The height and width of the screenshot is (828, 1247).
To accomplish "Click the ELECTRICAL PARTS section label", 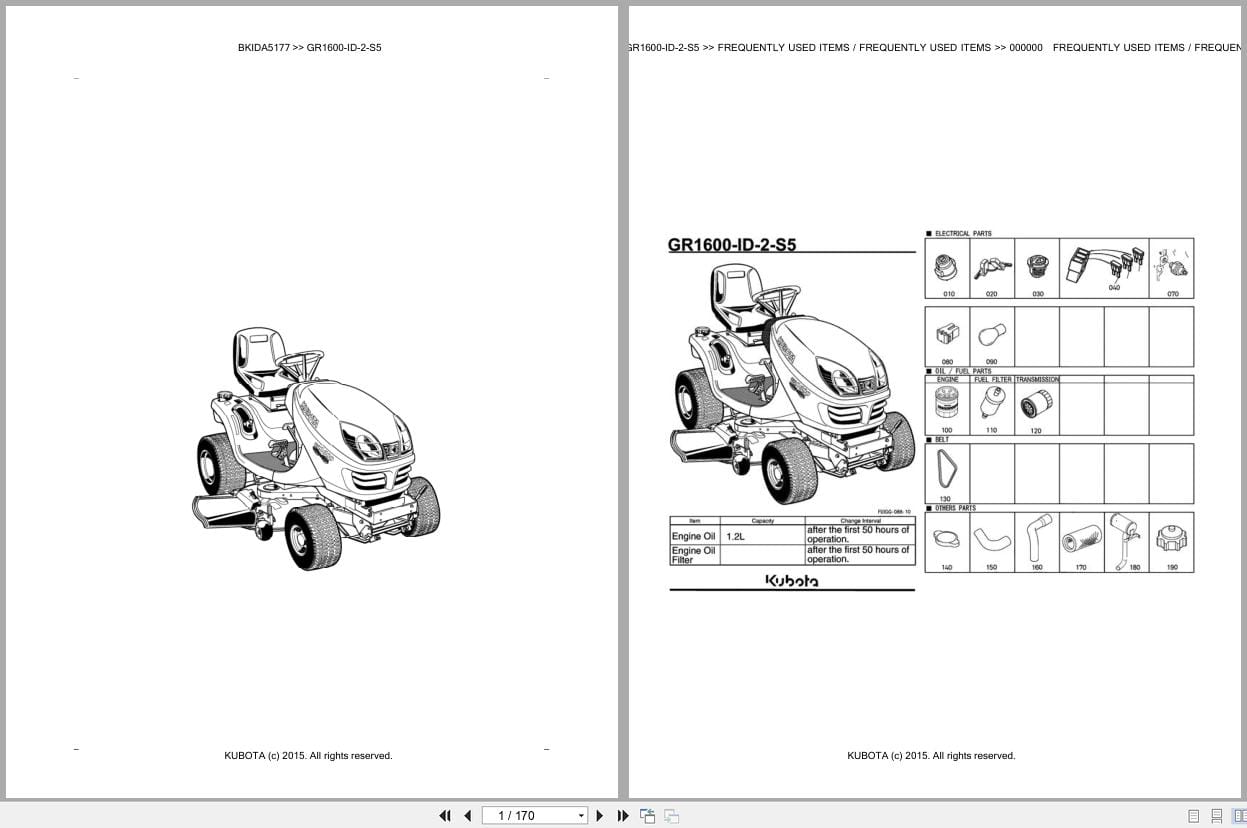I will [963, 233].
